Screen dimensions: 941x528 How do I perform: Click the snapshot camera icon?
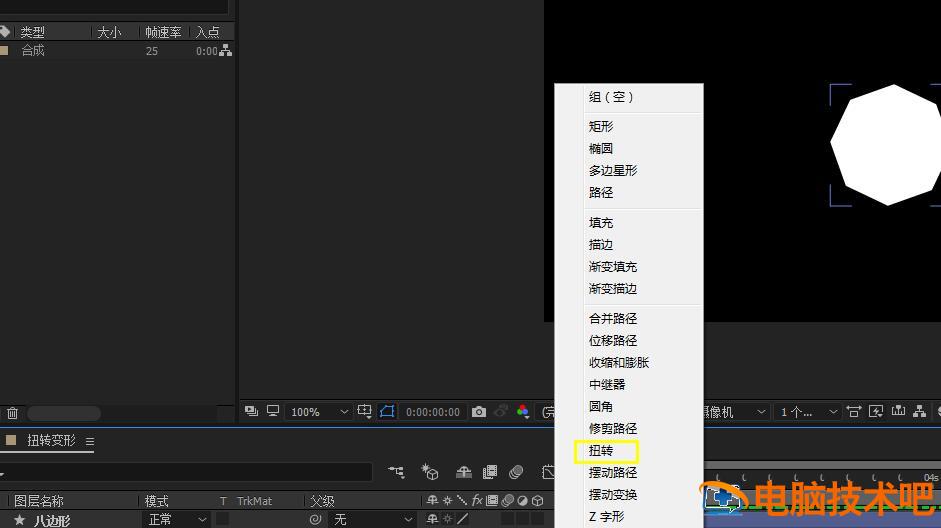coord(479,412)
